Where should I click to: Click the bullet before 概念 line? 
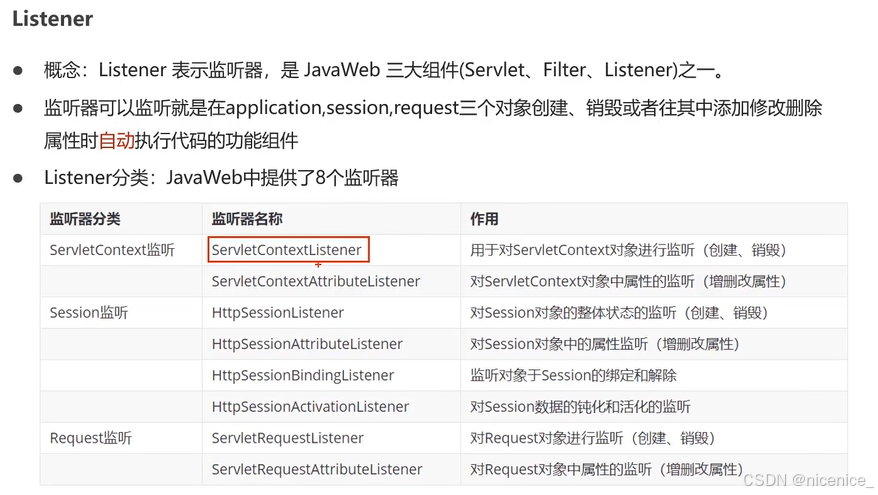pyautogui.click(x=18, y=71)
